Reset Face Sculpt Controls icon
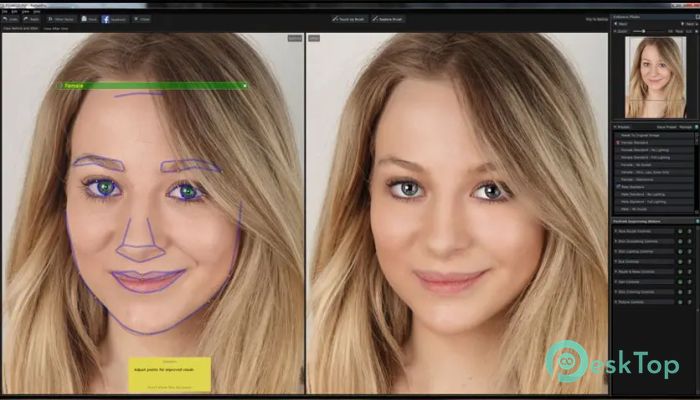 click(689, 231)
